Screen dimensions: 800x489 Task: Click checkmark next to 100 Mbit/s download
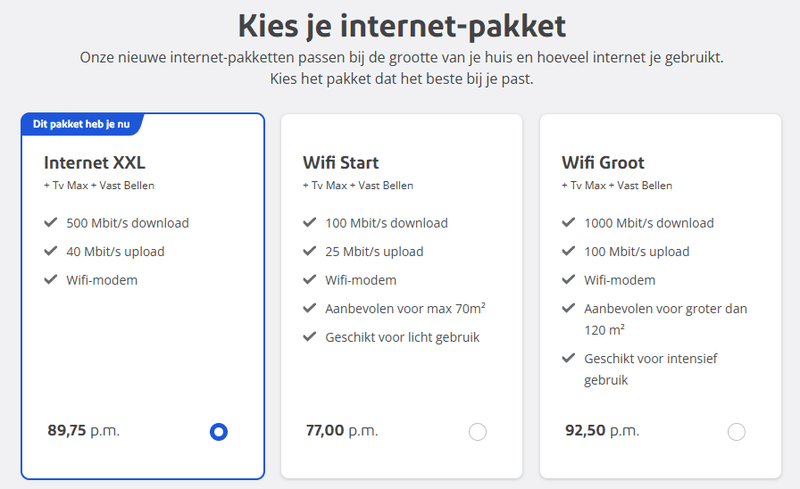(x=310, y=223)
